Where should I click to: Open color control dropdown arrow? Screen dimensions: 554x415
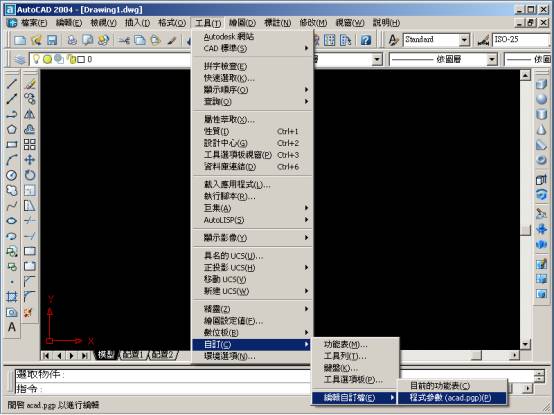tap(377, 59)
